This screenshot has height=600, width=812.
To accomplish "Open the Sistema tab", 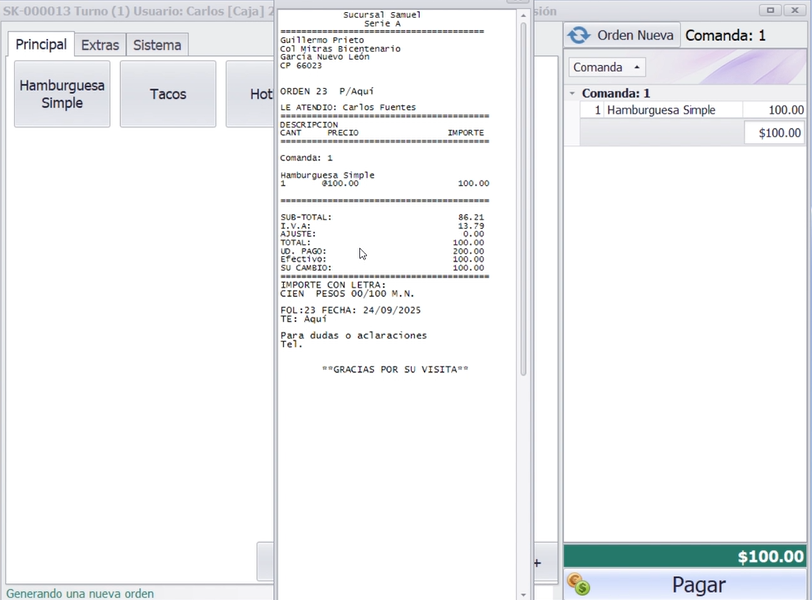I will click(x=157, y=45).
